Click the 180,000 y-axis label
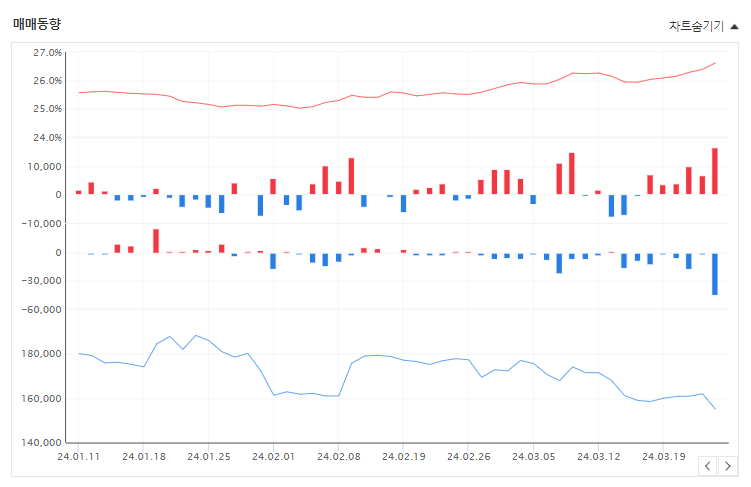 point(41,354)
